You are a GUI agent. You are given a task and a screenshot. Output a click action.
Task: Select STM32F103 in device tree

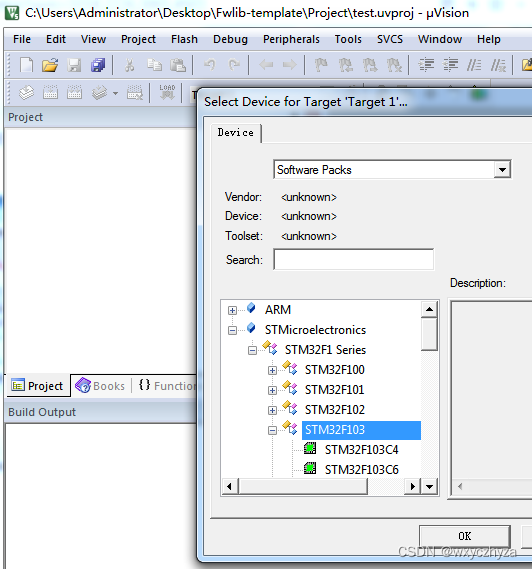[x=335, y=430]
